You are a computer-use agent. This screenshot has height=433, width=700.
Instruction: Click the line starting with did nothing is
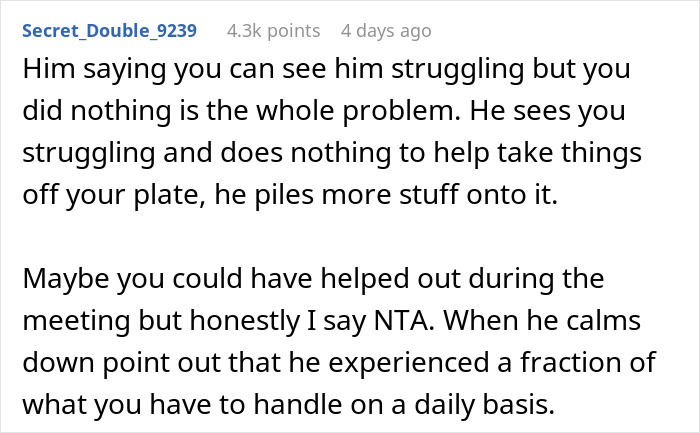[x=324, y=111]
